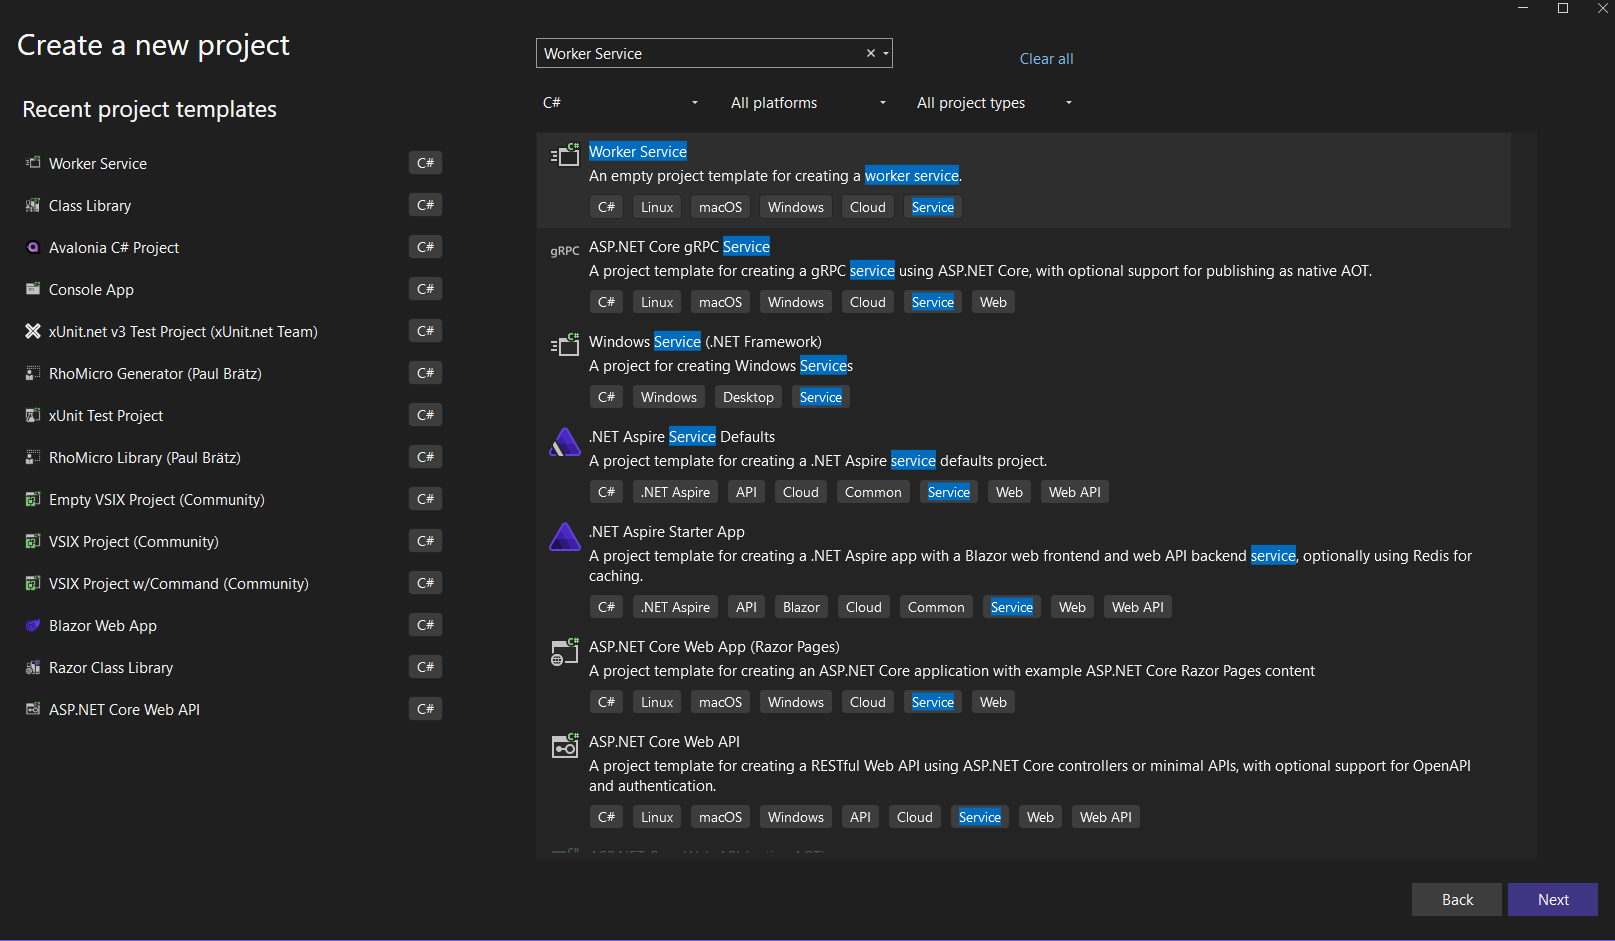
Task: Select the ASP.NET Core gRPC Service template
Action: click(x=679, y=246)
